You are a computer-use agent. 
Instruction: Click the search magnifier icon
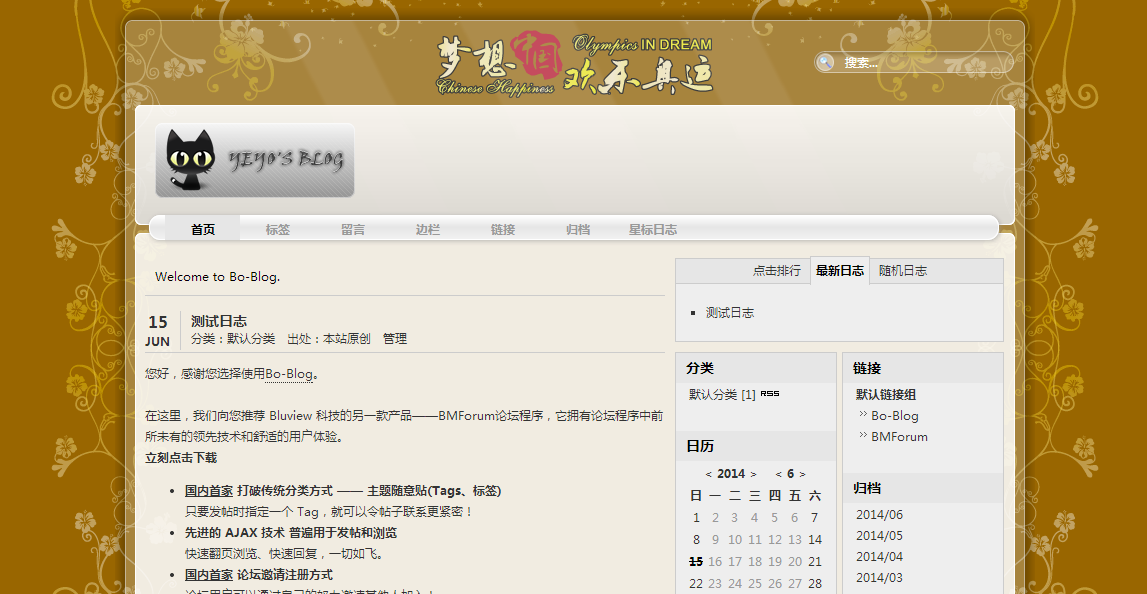click(x=825, y=62)
